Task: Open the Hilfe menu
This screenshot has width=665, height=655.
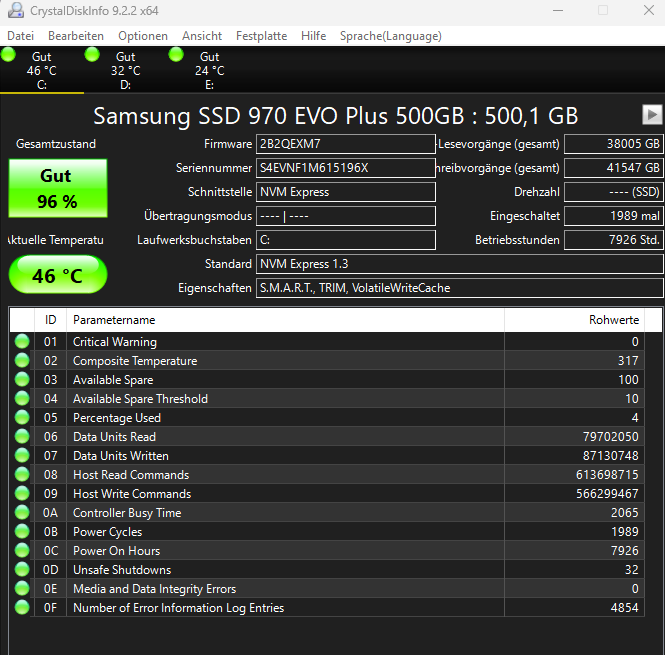Action: 313,36
